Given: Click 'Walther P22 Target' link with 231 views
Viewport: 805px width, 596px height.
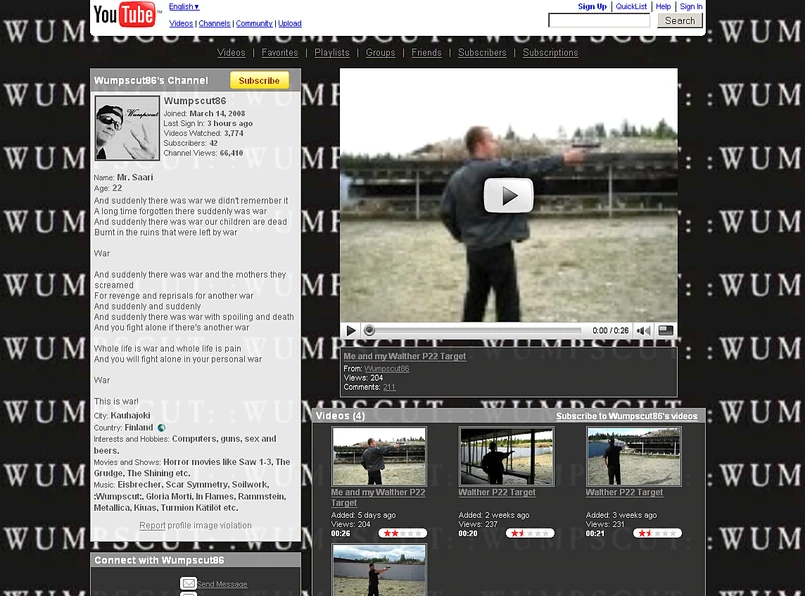Looking at the screenshot, I should click(624, 492).
